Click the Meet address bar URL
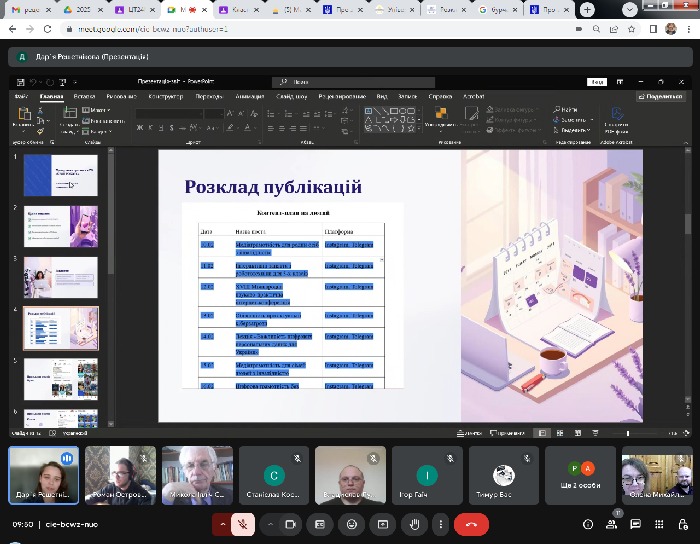The image size is (700, 544). click(x=150, y=29)
